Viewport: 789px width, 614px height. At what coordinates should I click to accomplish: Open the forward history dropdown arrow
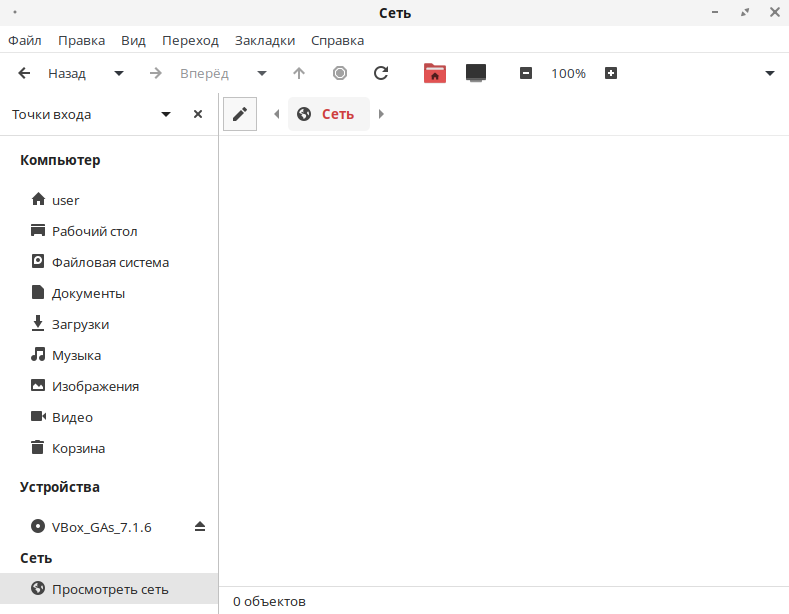[262, 73]
